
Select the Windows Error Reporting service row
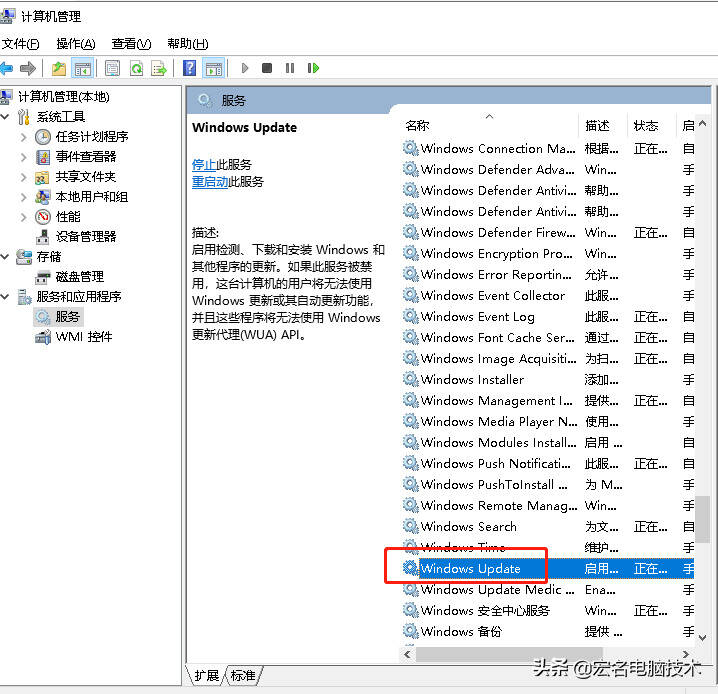(x=548, y=275)
